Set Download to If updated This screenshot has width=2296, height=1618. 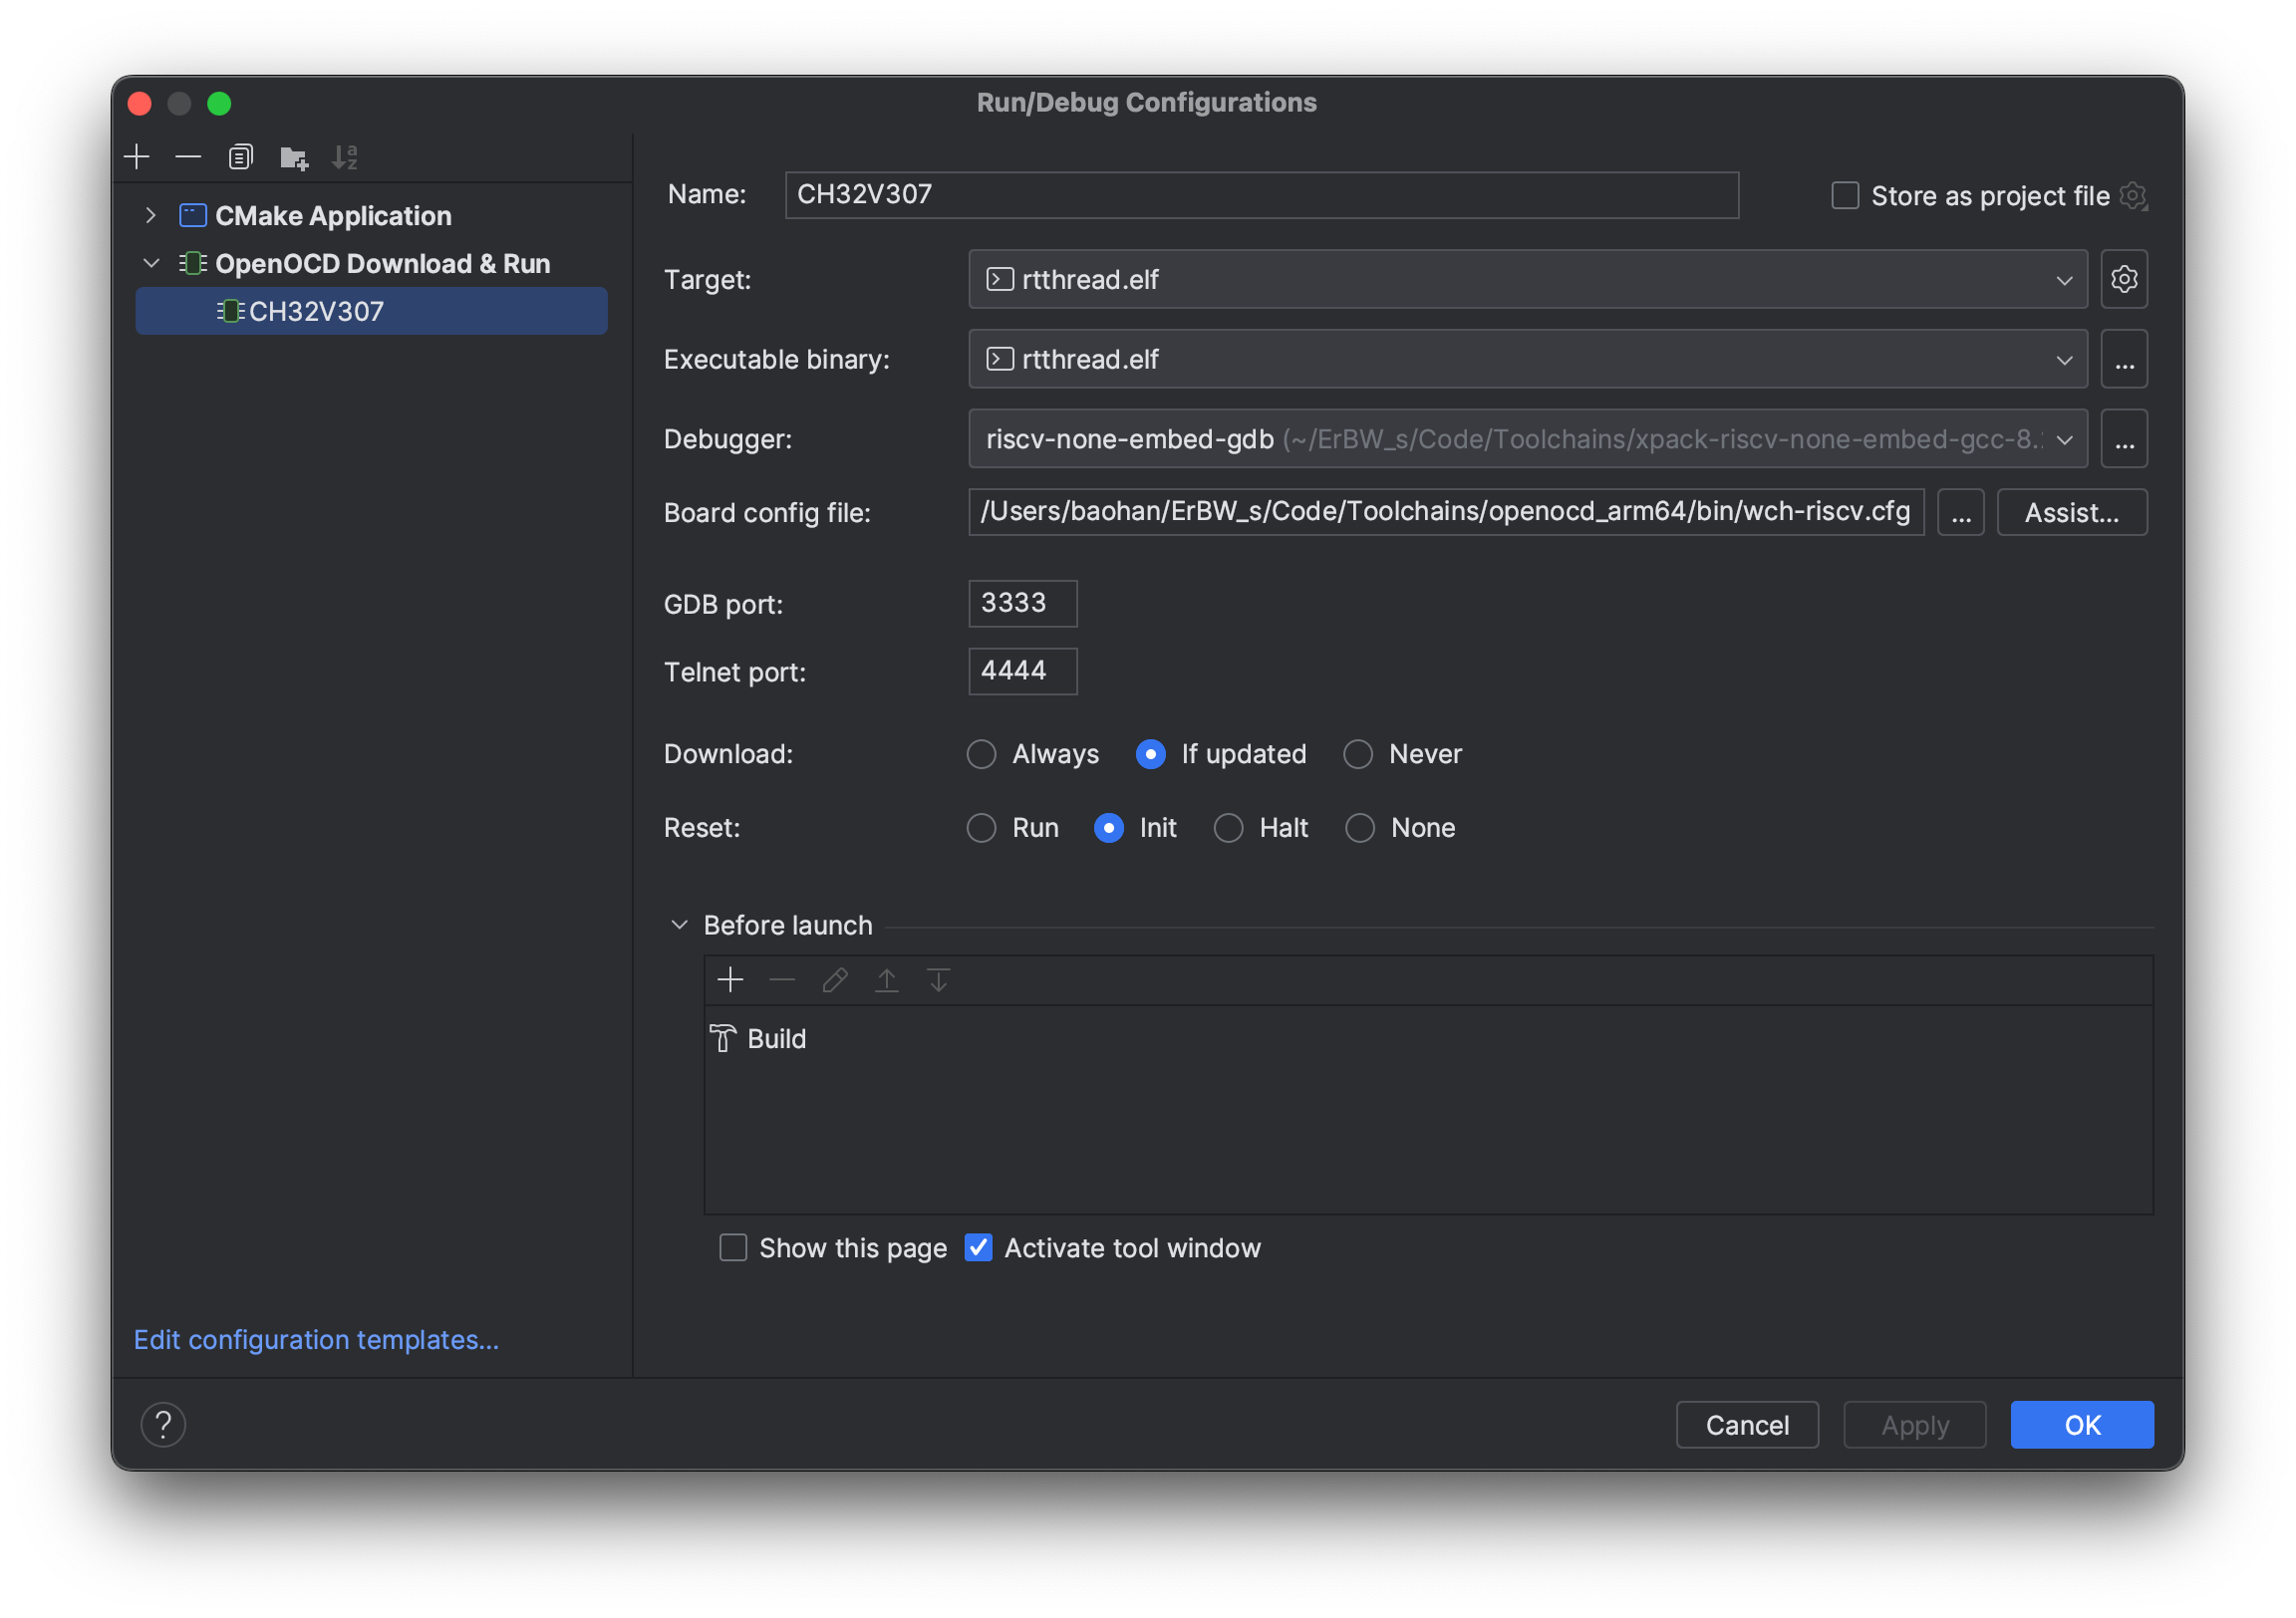pos(1150,755)
